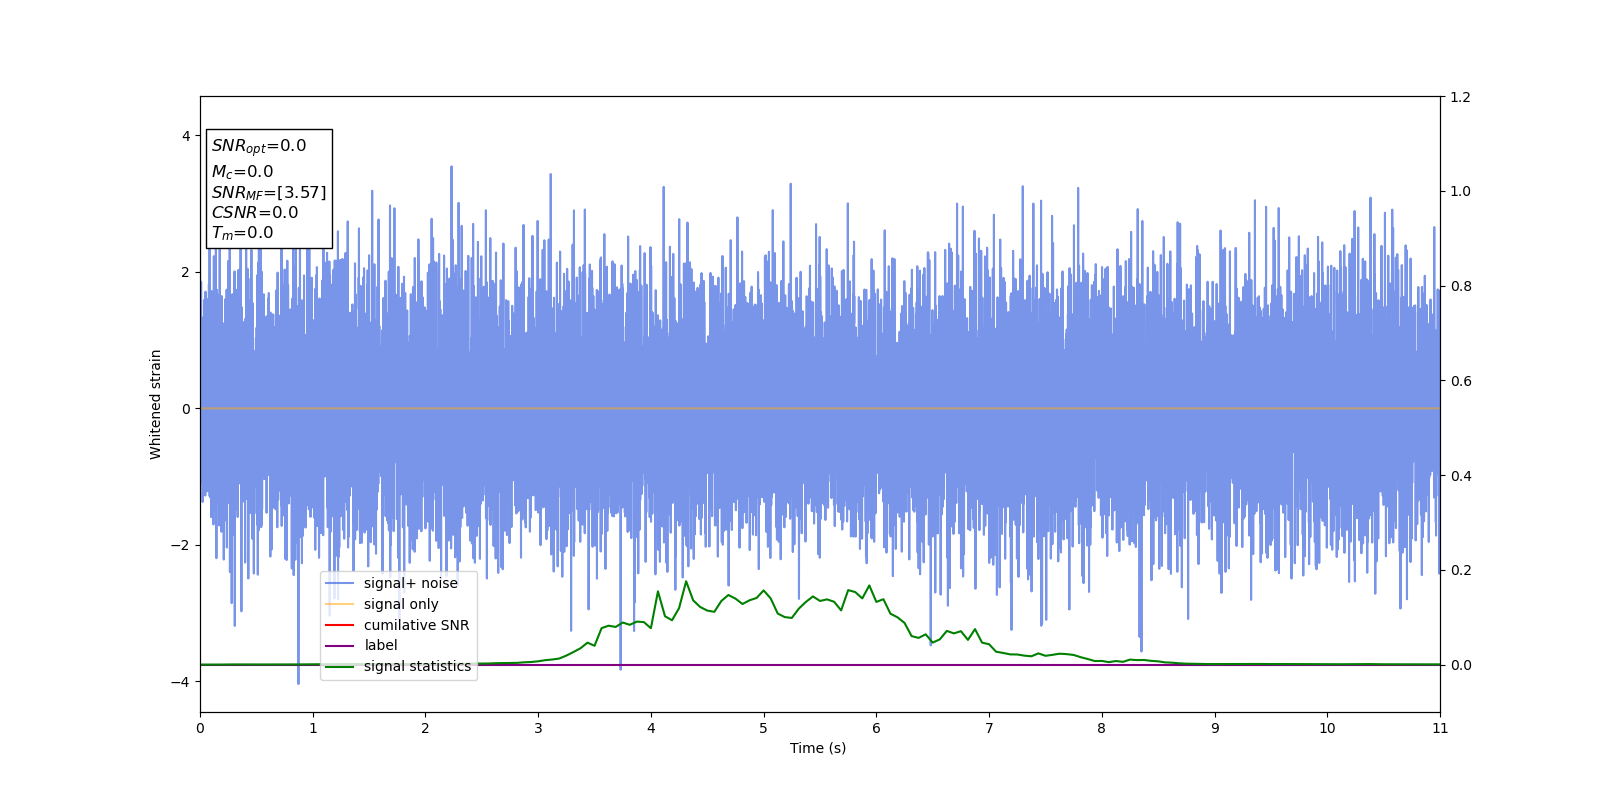
Task: Click the Tm=0.0 annotation text
Action: click(x=242, y=233)
